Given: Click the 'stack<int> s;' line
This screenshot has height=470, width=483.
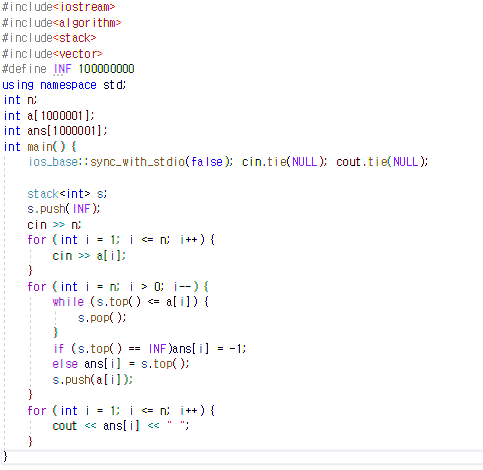Looking at the screenshot, I should coord(67,194).
